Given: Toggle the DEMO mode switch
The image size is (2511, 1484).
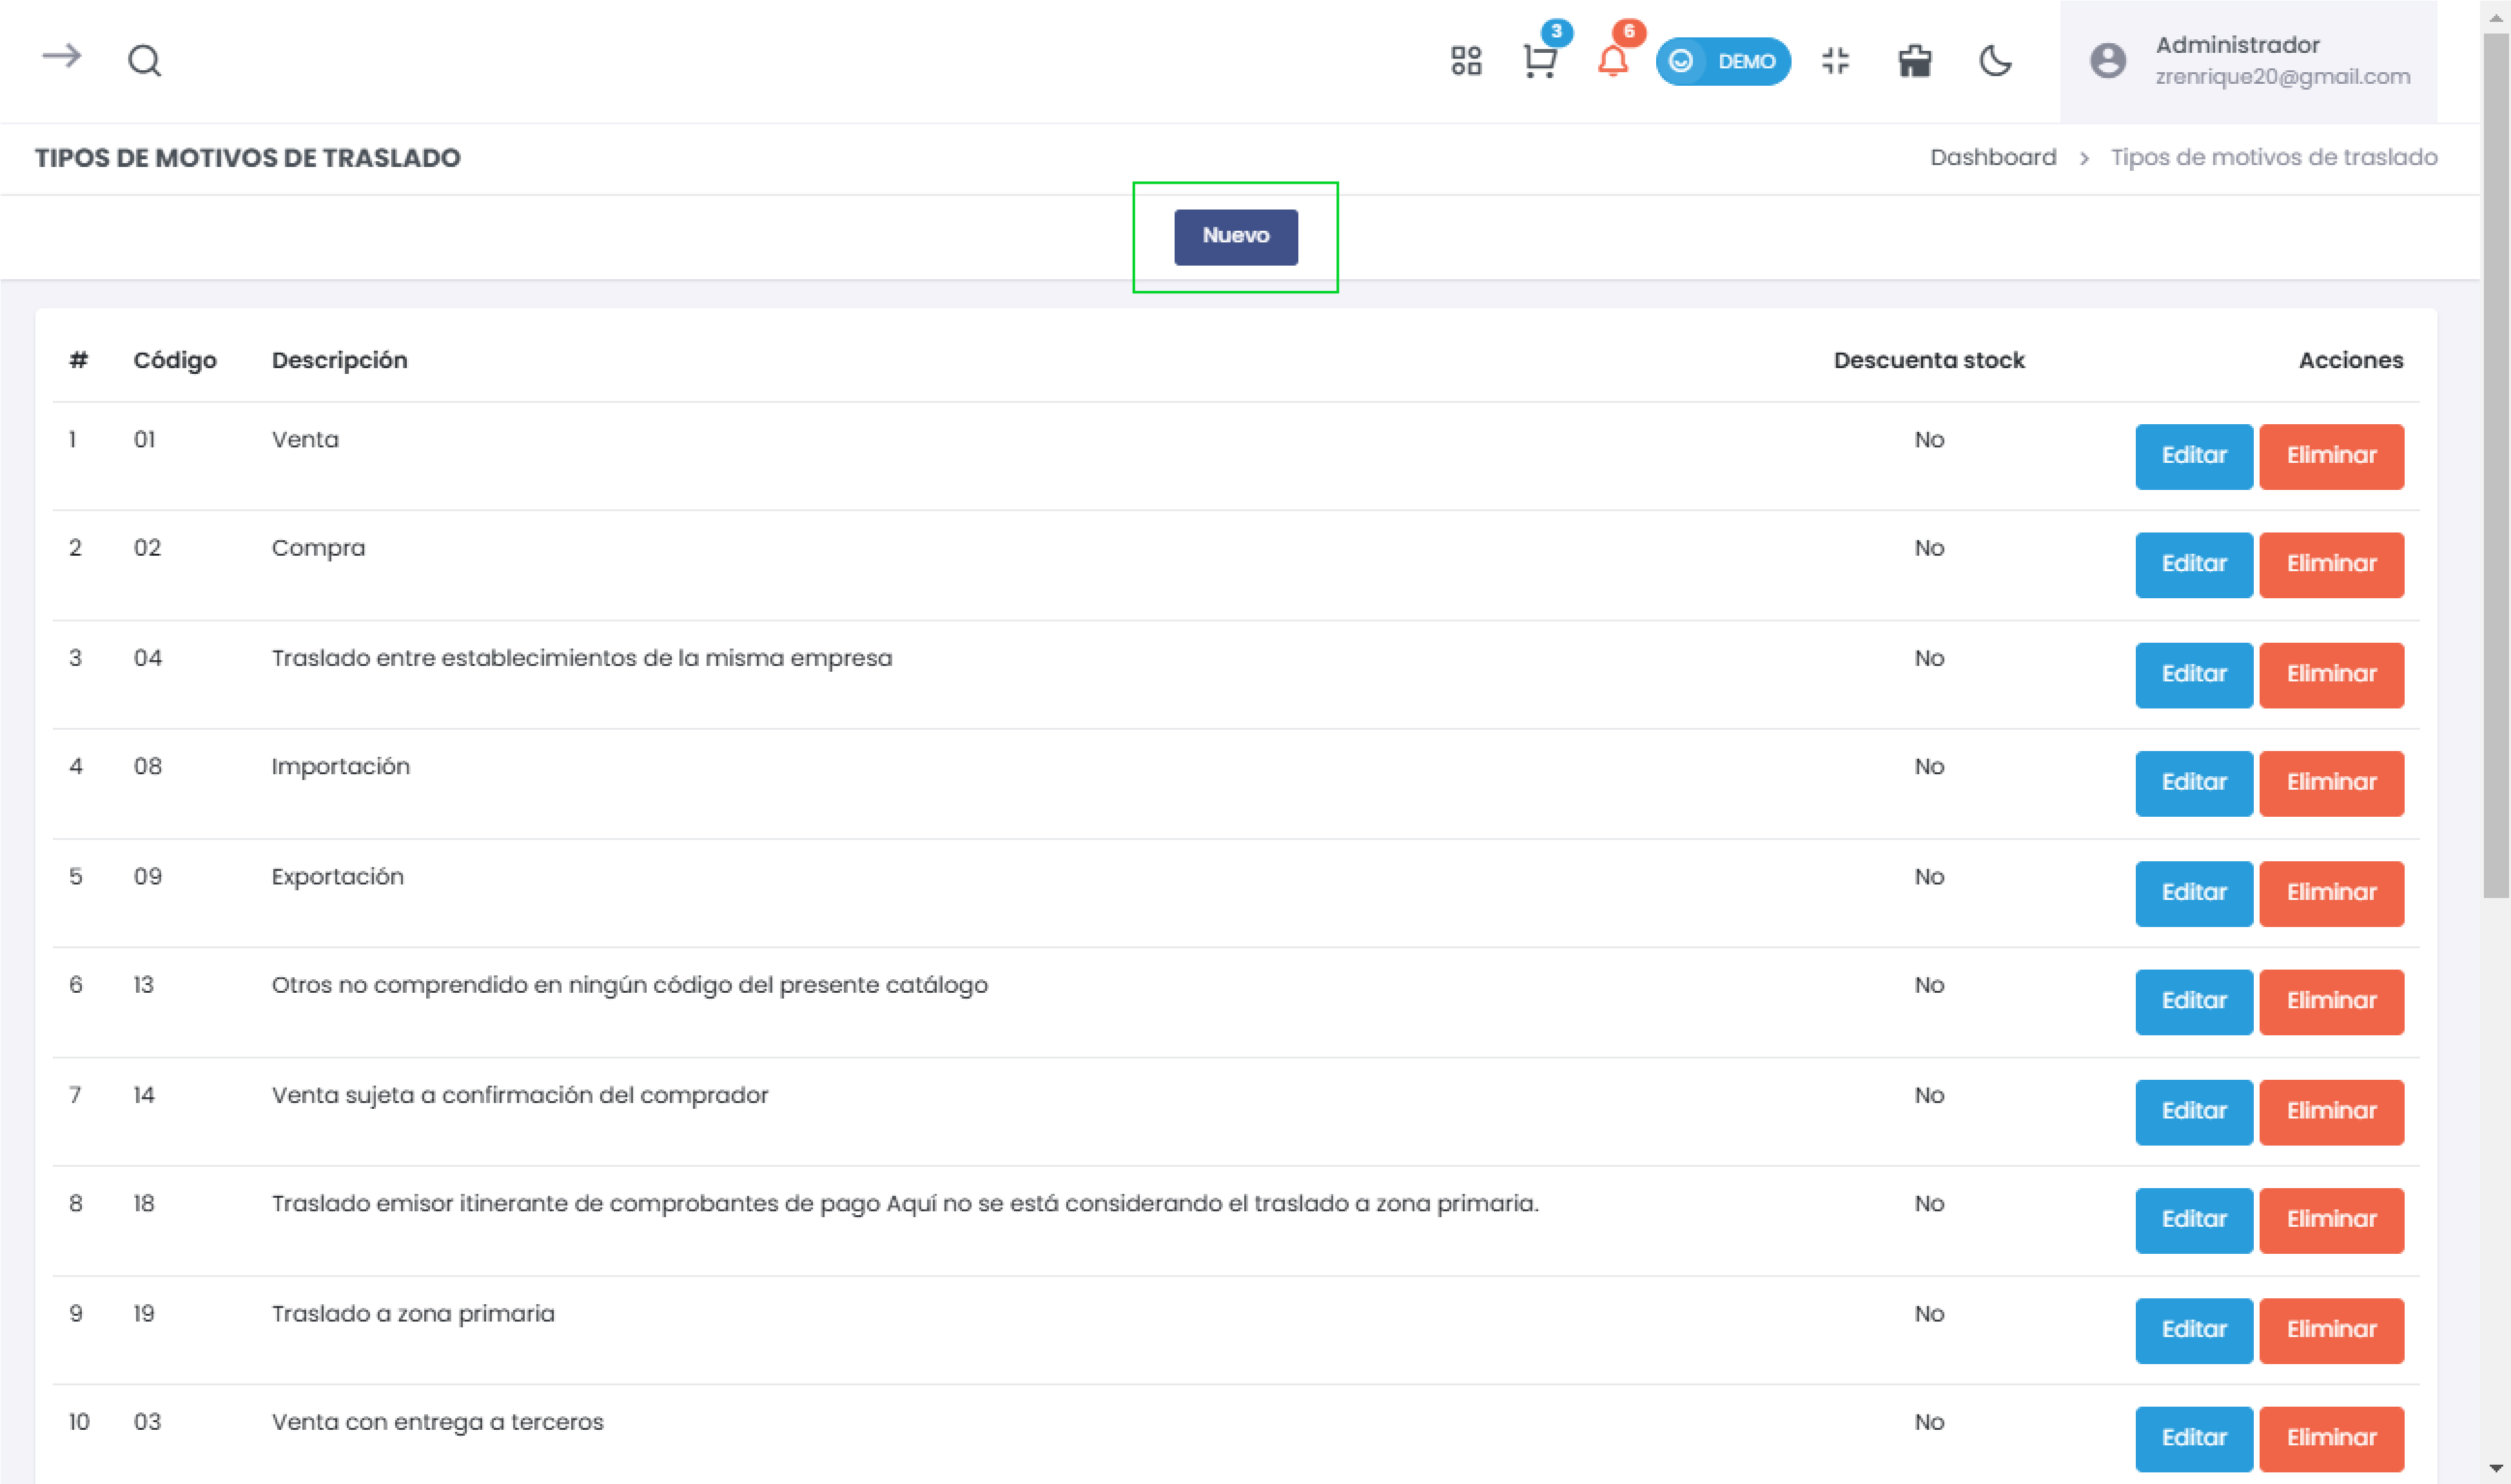Looking at the screenshot, I should coord(1722,61).
